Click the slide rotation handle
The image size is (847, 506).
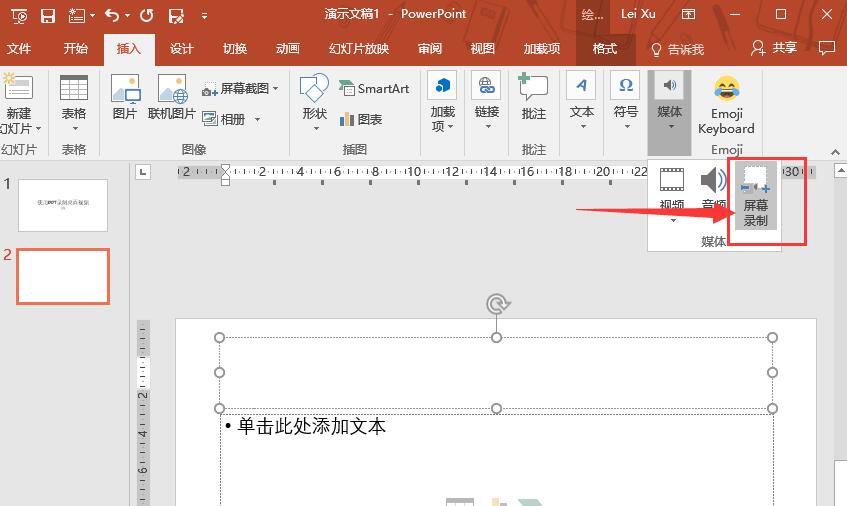497,304
